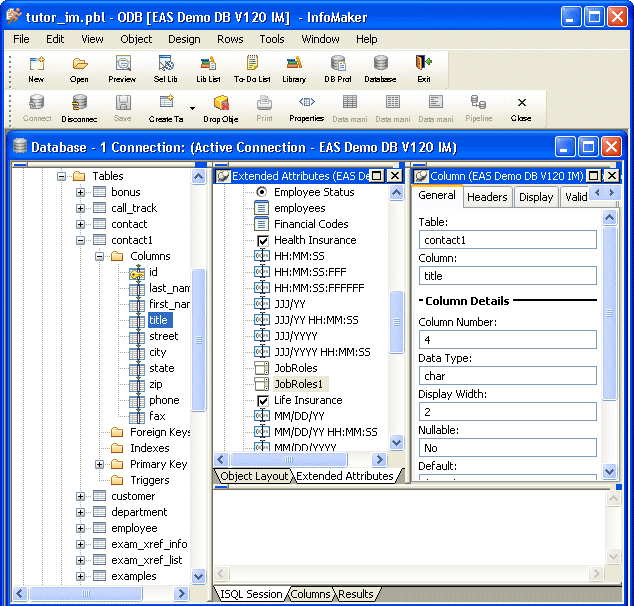Click the Open toolbar icon

pos(79,69)
